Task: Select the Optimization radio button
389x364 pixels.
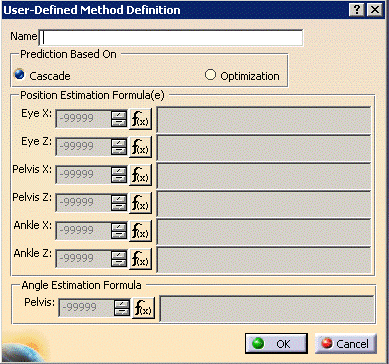Action: (x=210, y=75)
